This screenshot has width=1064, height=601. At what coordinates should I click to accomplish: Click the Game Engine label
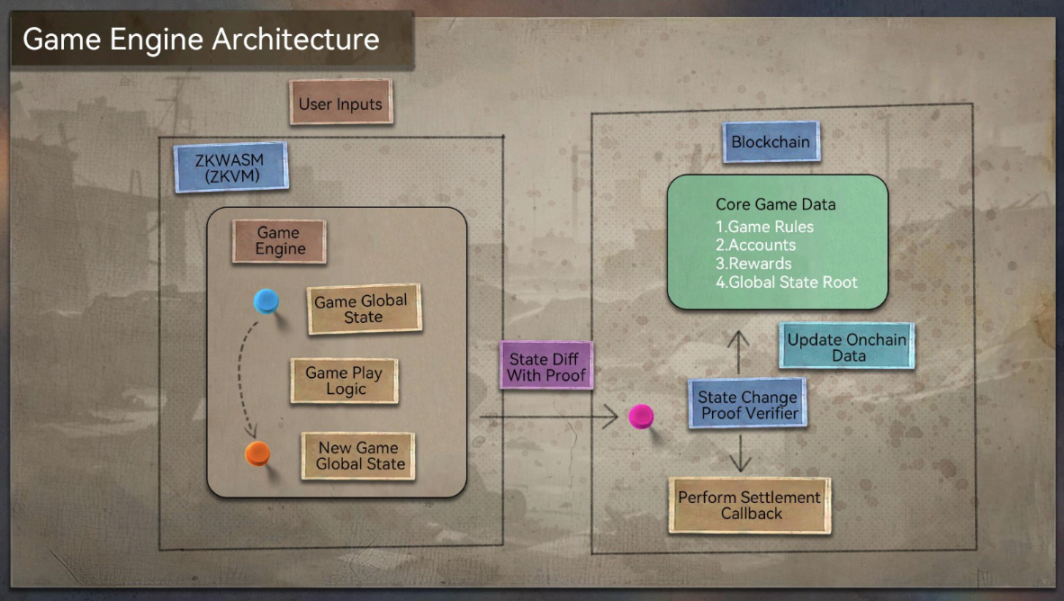(x=279, y=241)
